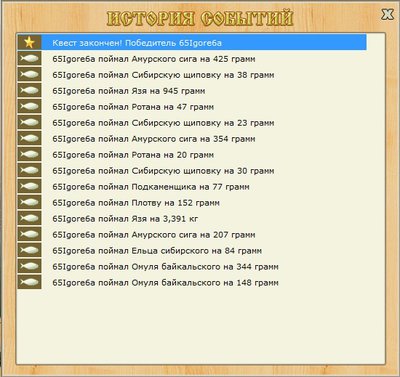Image resolution: width=400 pixels, height=377 pixels.
Task: Click fish icon for Ельца сибирского 84 грамм
Action: pos(29,251)
